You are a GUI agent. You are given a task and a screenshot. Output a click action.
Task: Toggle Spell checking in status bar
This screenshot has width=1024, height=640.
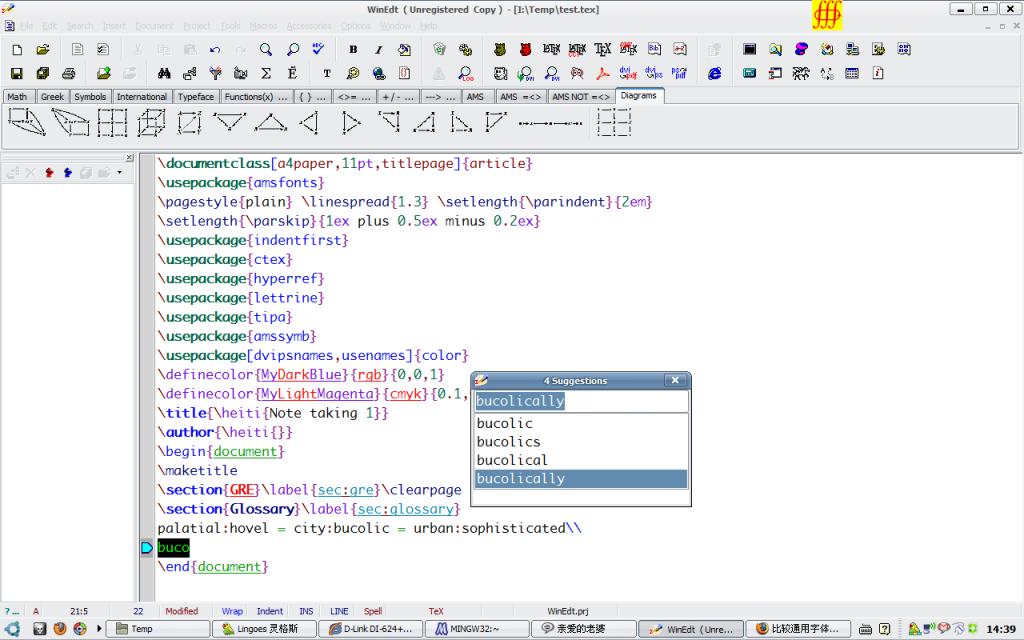[x=373, y=611]
